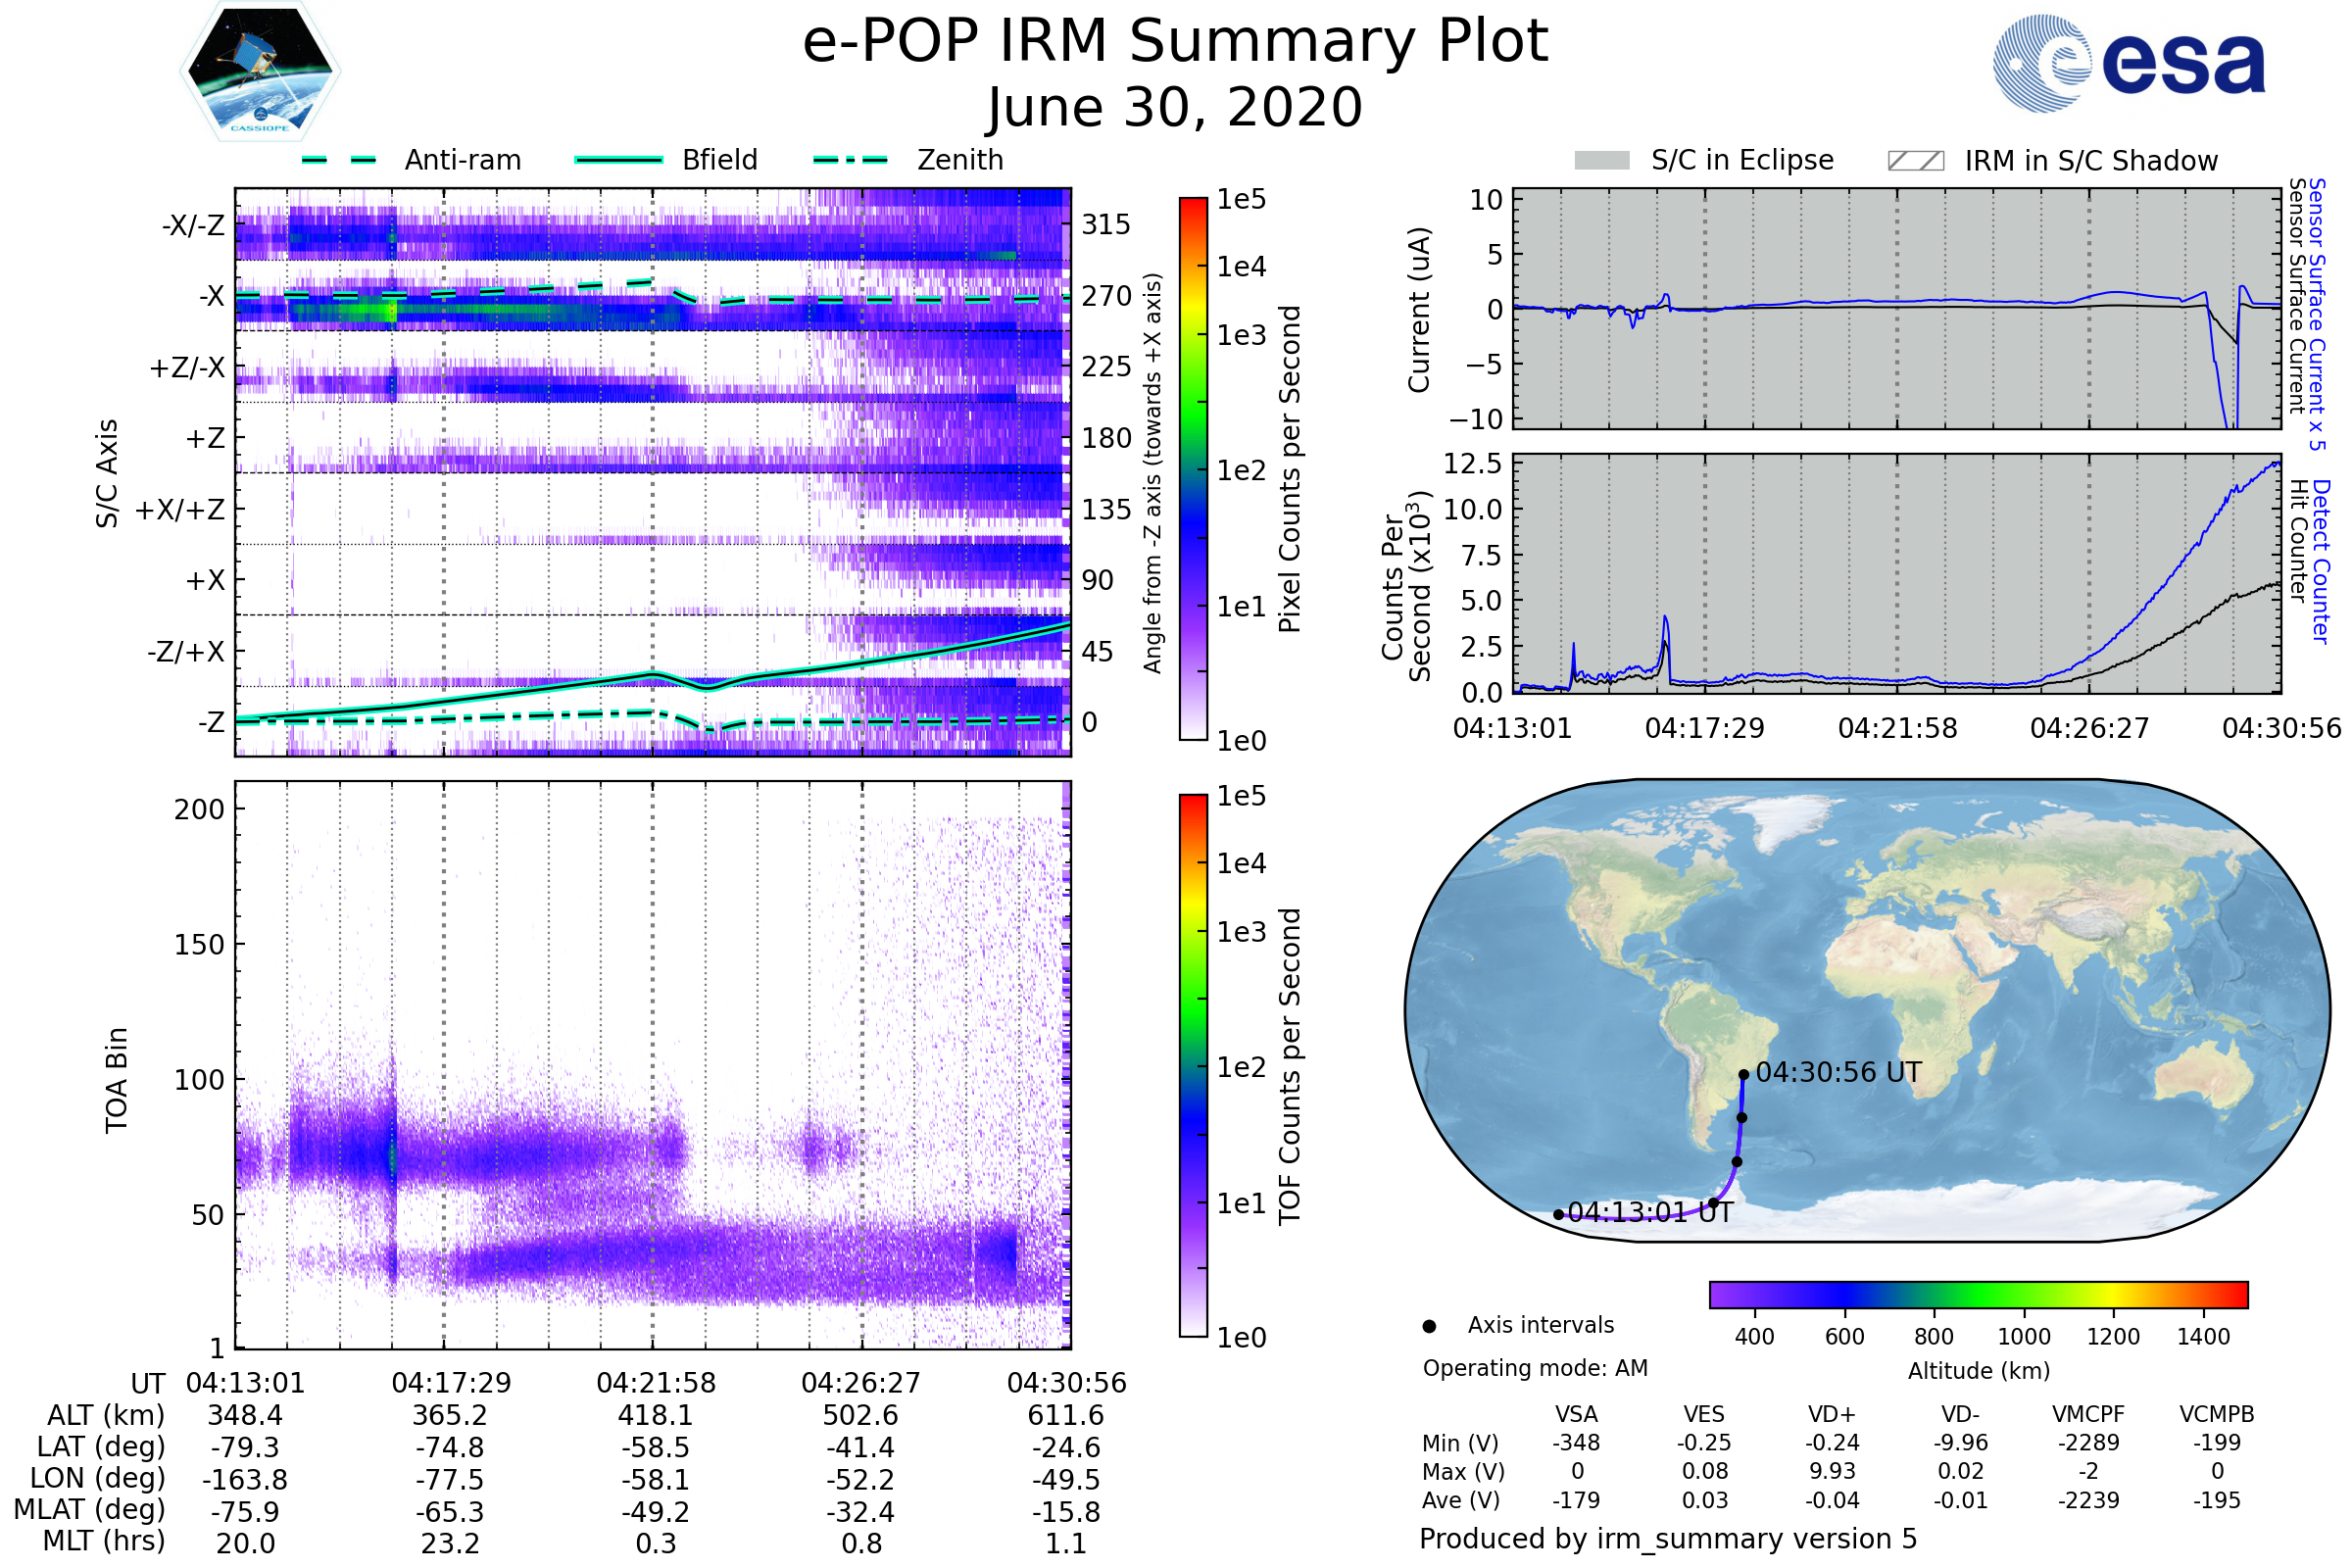The height and width of the screenshot is (1568, 2352).
Task: Click the 04:30:56 UT orbit endpoint dot
Action: 1744,1075
